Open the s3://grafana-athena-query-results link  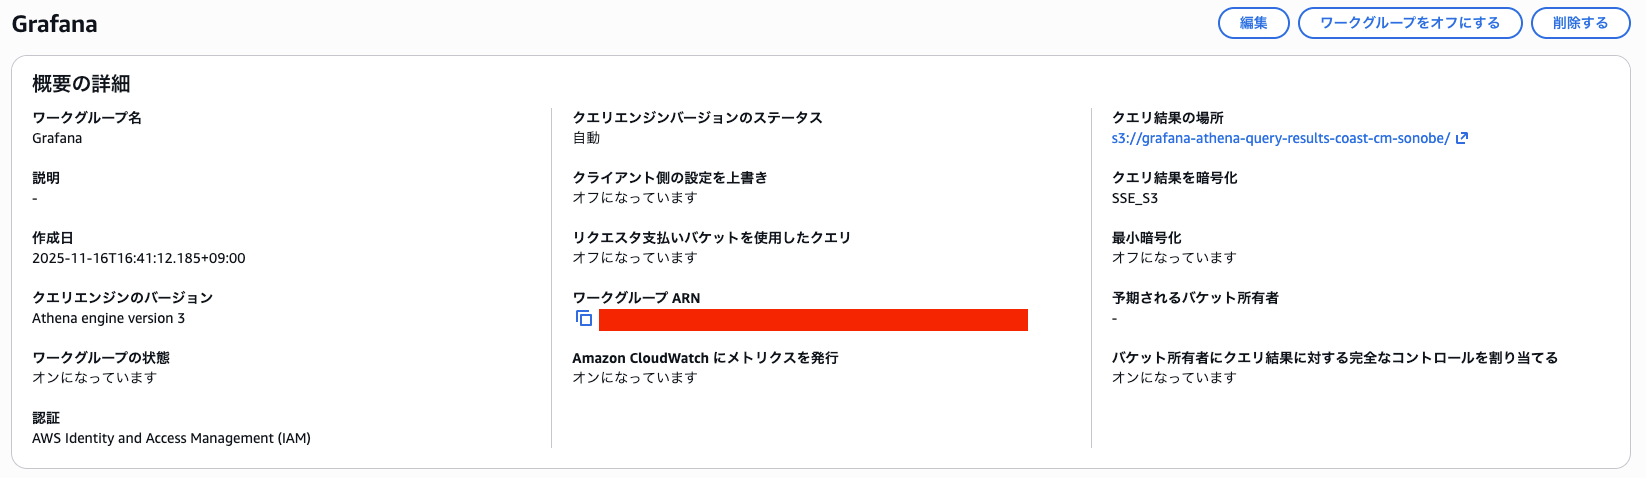click(x=1280, y=138)
